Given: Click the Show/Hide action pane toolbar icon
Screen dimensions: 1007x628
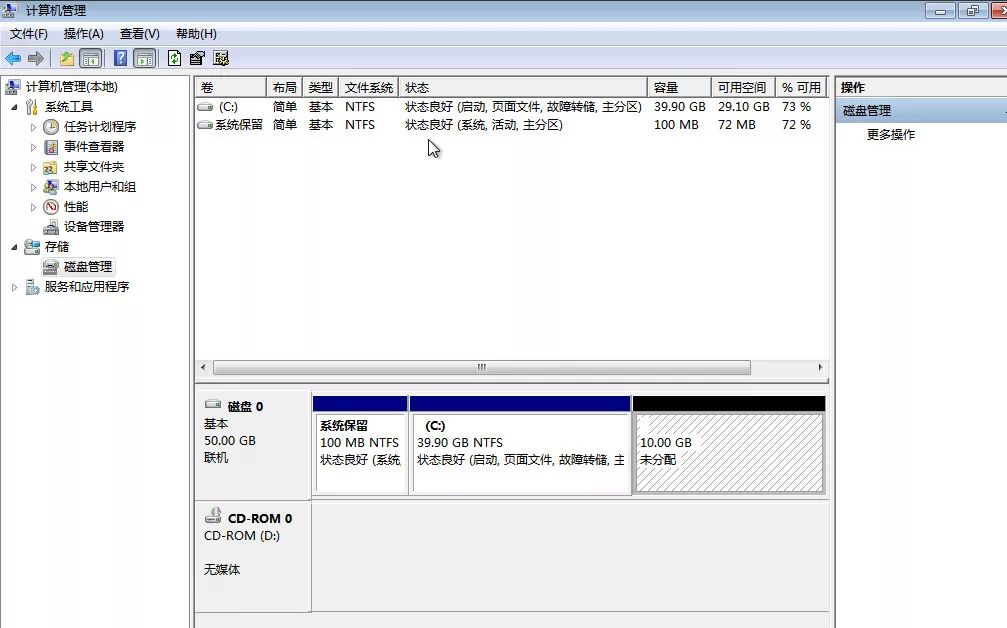Looking at the screenshot, I should coord(143,58).
